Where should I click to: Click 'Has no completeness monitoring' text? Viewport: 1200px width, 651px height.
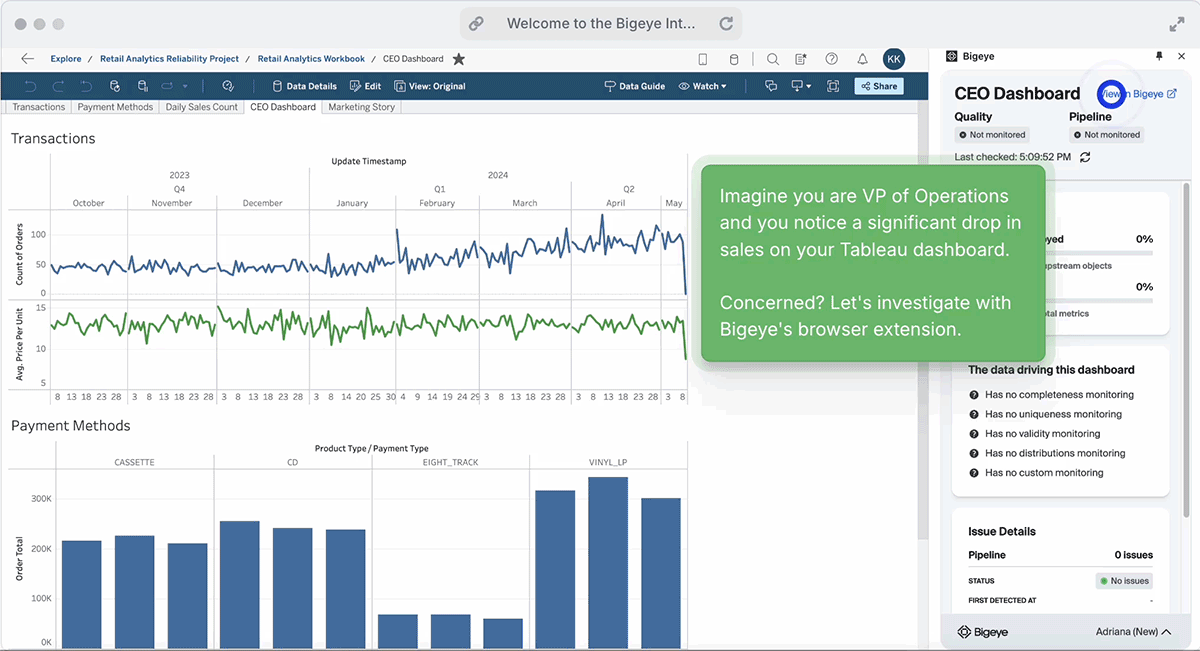(1059, 395)
